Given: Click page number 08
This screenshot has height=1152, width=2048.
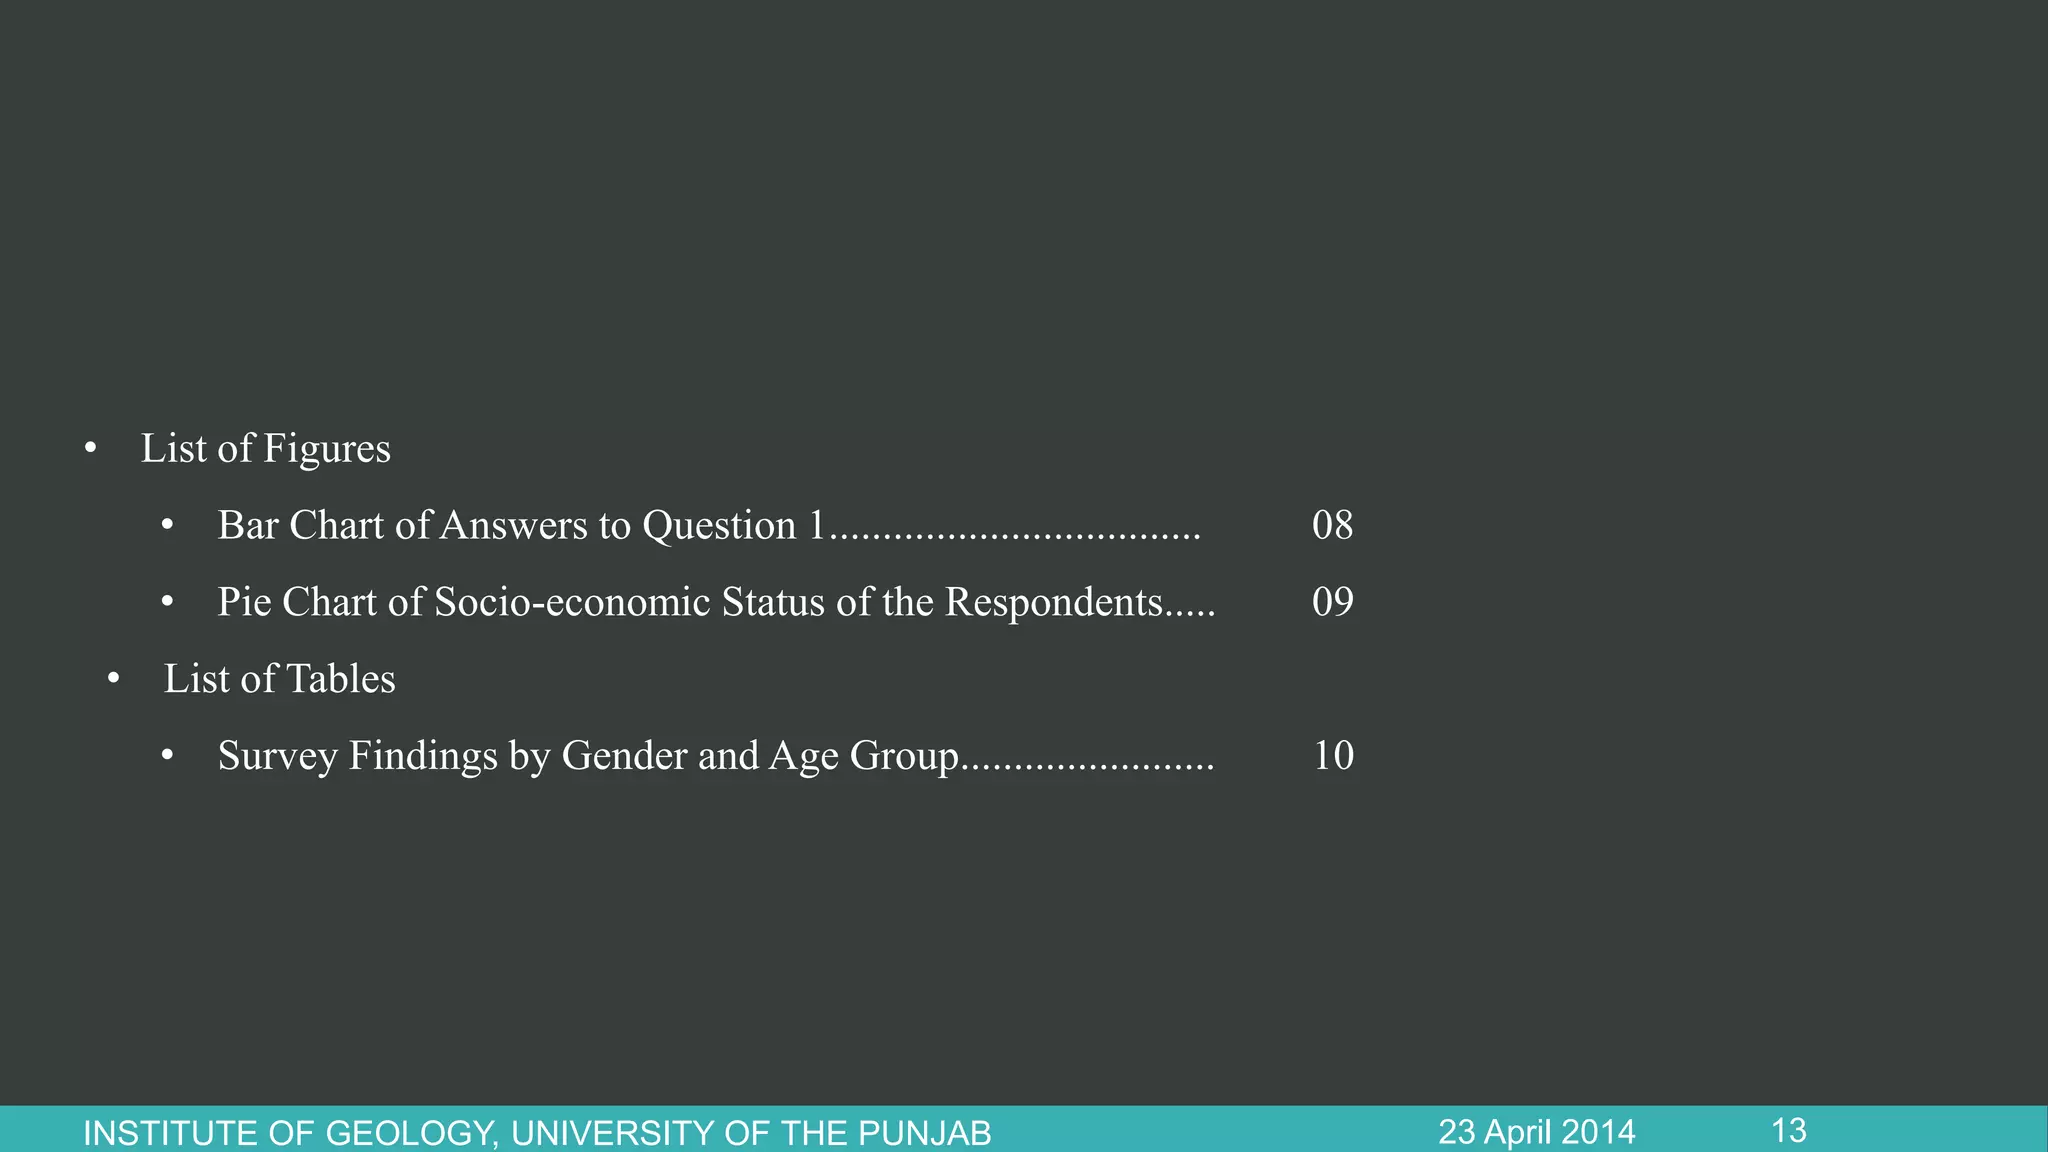Looking at the screenshot, I should pyautogui.click(x=1332, y=525).
